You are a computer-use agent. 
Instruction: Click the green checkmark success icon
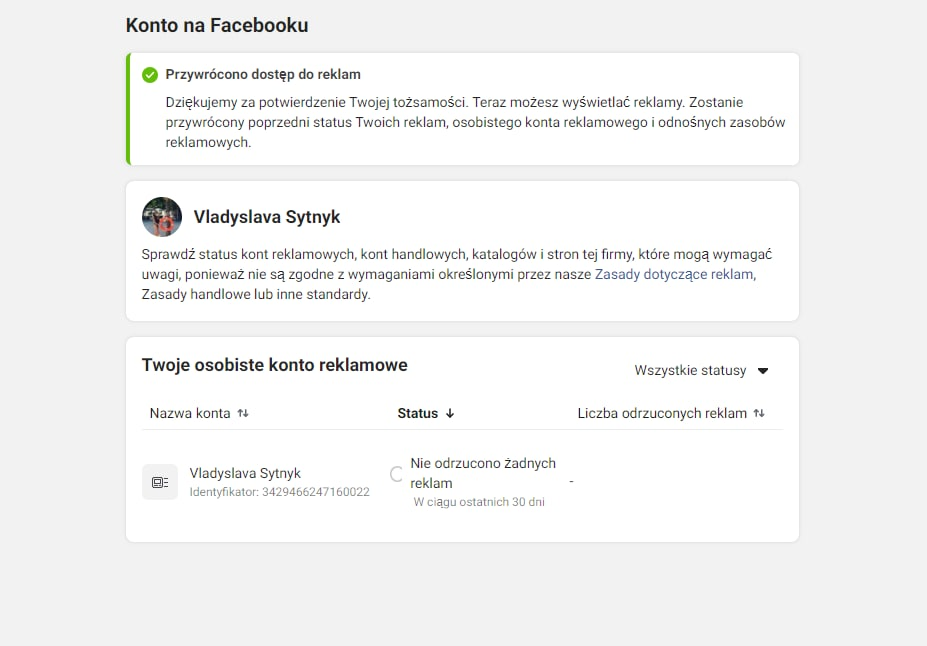click(x=150, y=75)
